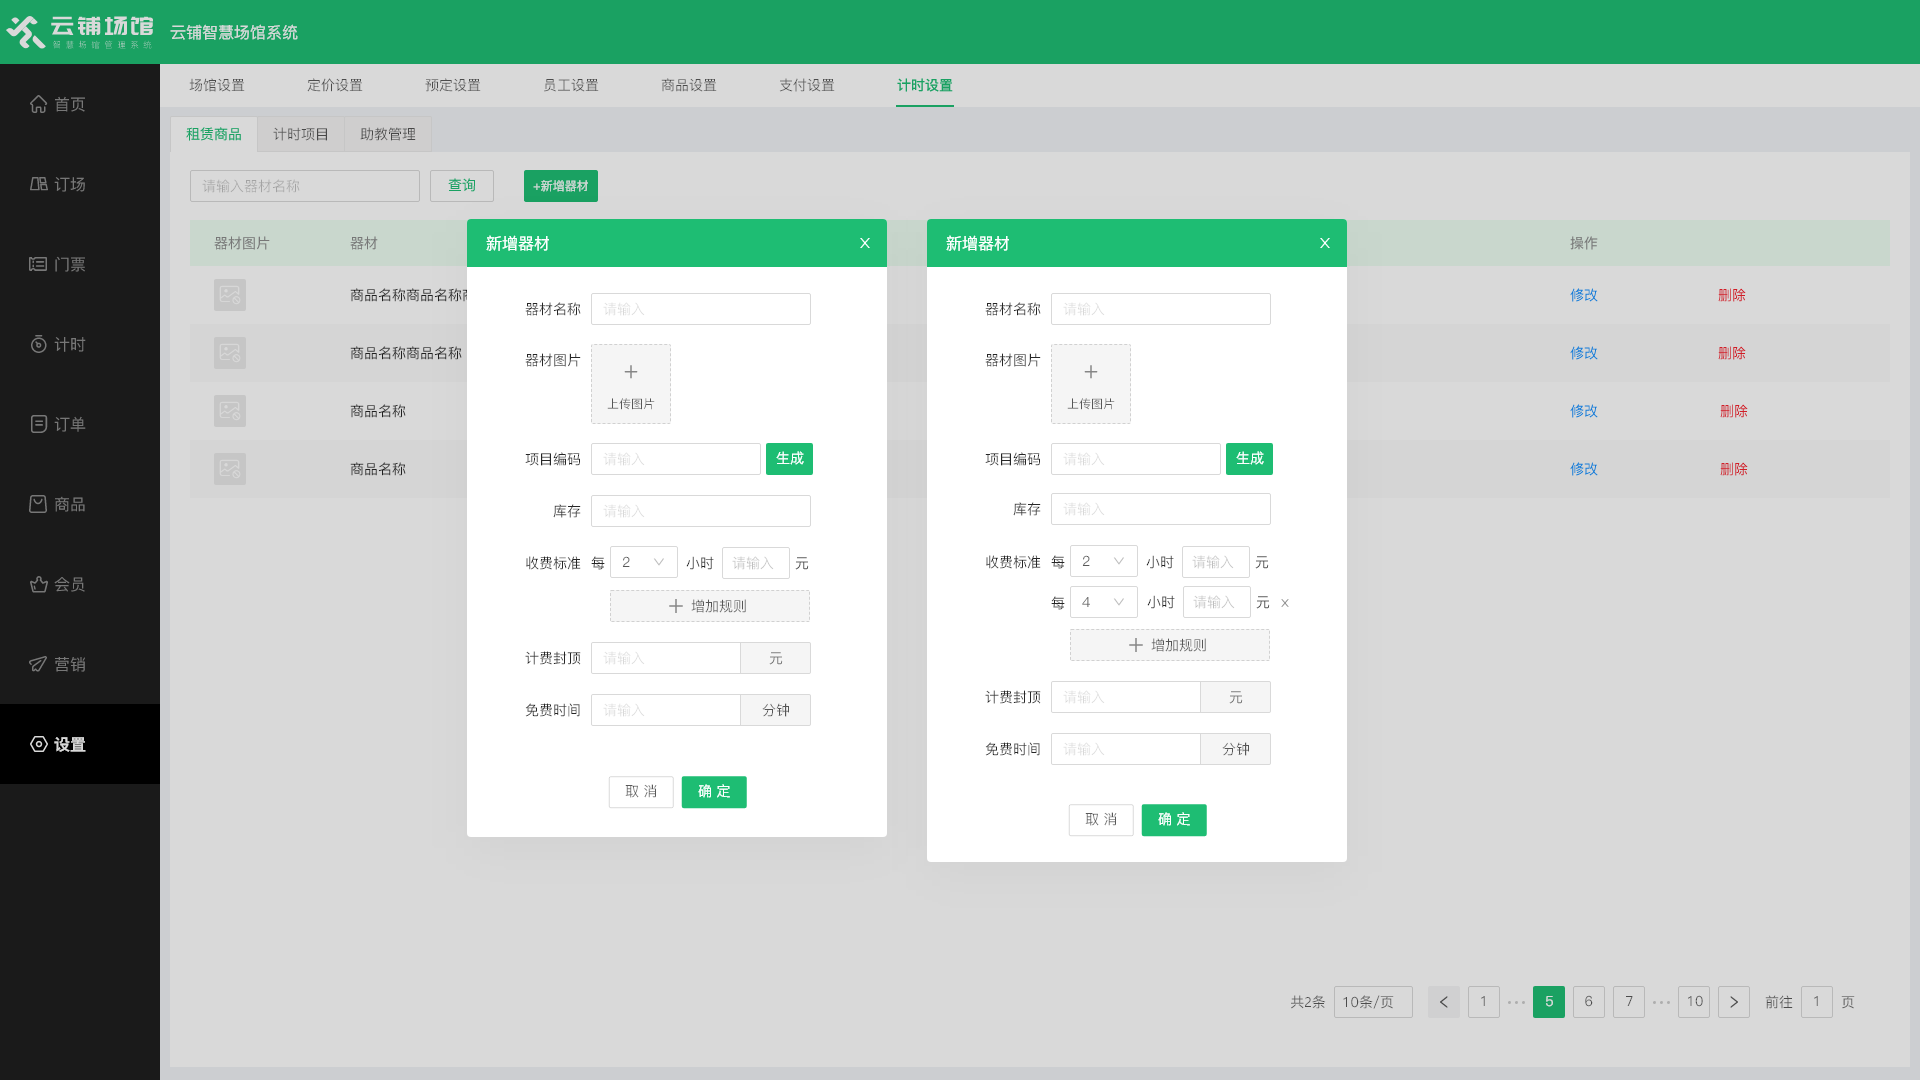Open the 门票 tickets sidebar item
The image size is (1920, 1080).
click(57, 264)
